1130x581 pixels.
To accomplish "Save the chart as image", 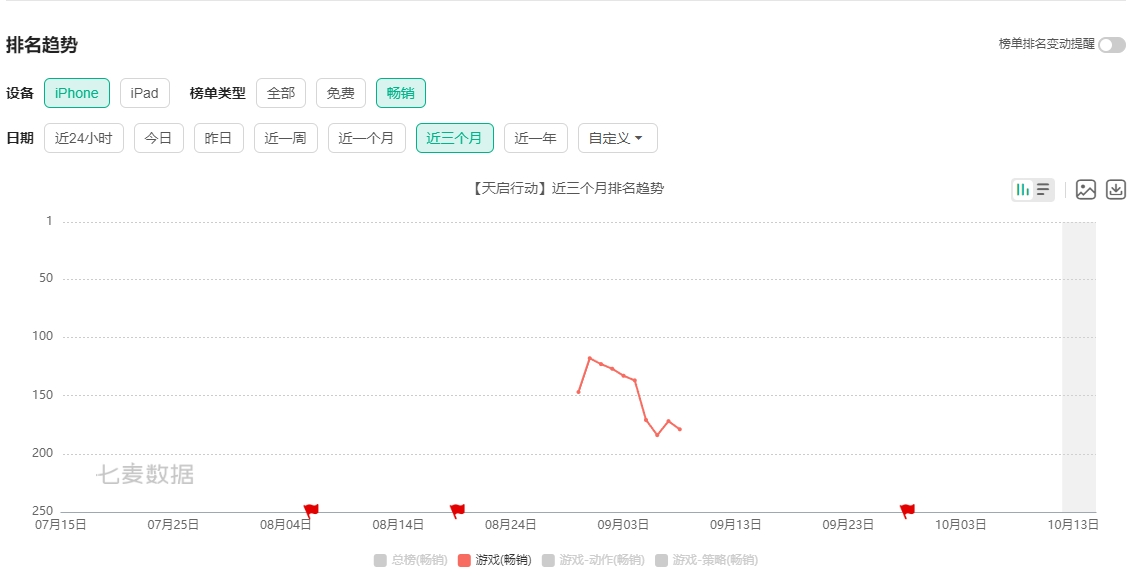I will [x=1086, y=190].
